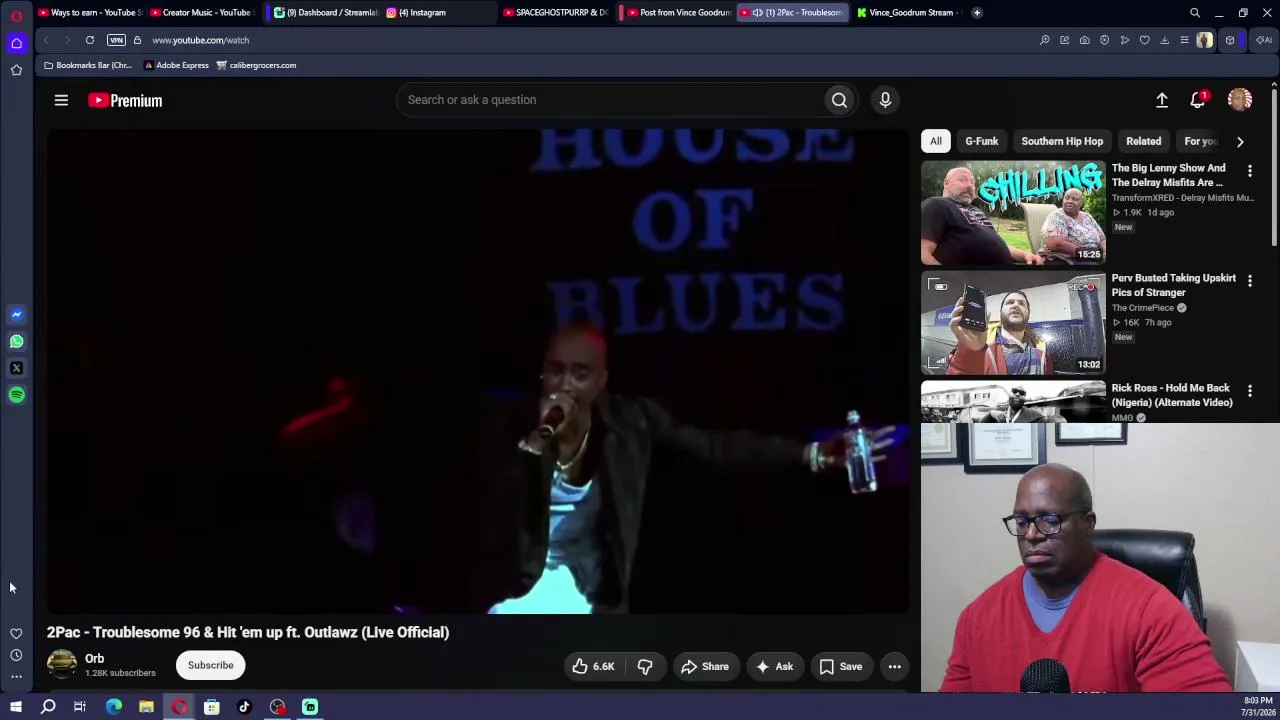The width and height of the screenshot is (1280, 720).
Task: Open Perv Busted Taking Upskirt thumbnail
Action: pyautogui.click(x=1013, y=323)
